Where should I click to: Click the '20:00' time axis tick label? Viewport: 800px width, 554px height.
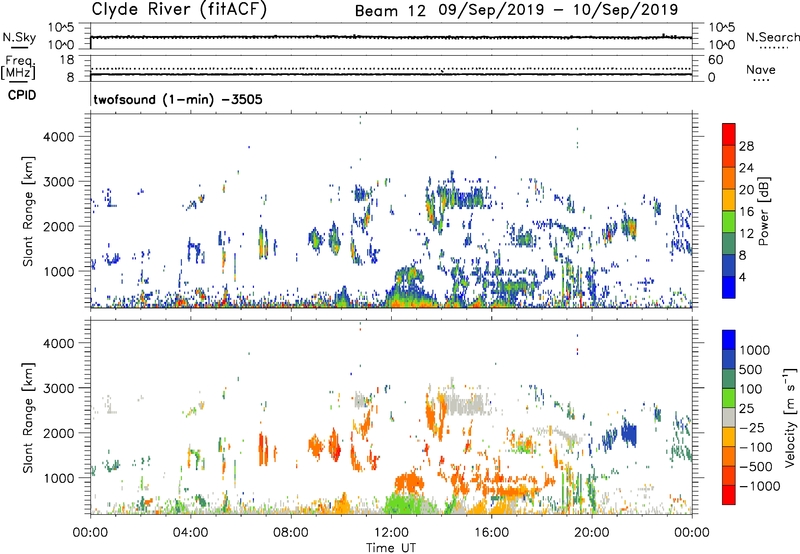coord(592,533)
